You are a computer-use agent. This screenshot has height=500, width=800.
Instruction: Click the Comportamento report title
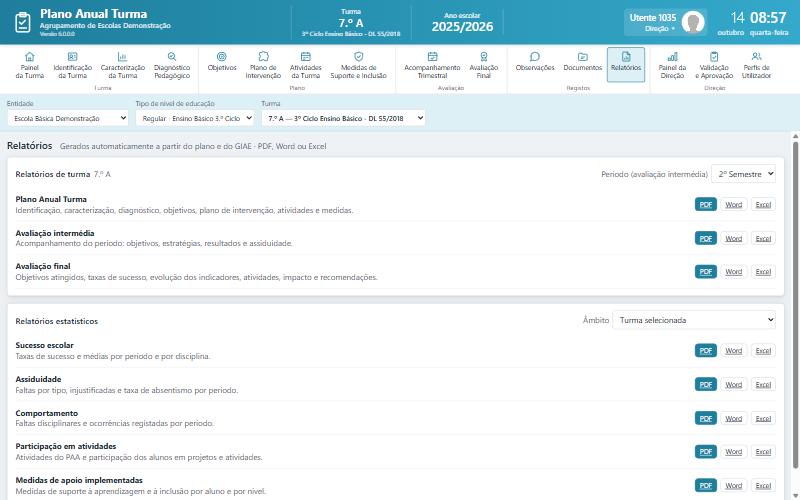click(x=46, y=413)
